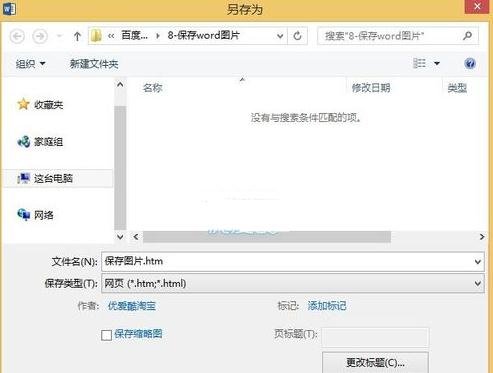Click the network icon beside 网络
Screen dimensions: 493x373
[x=24, y=215]
